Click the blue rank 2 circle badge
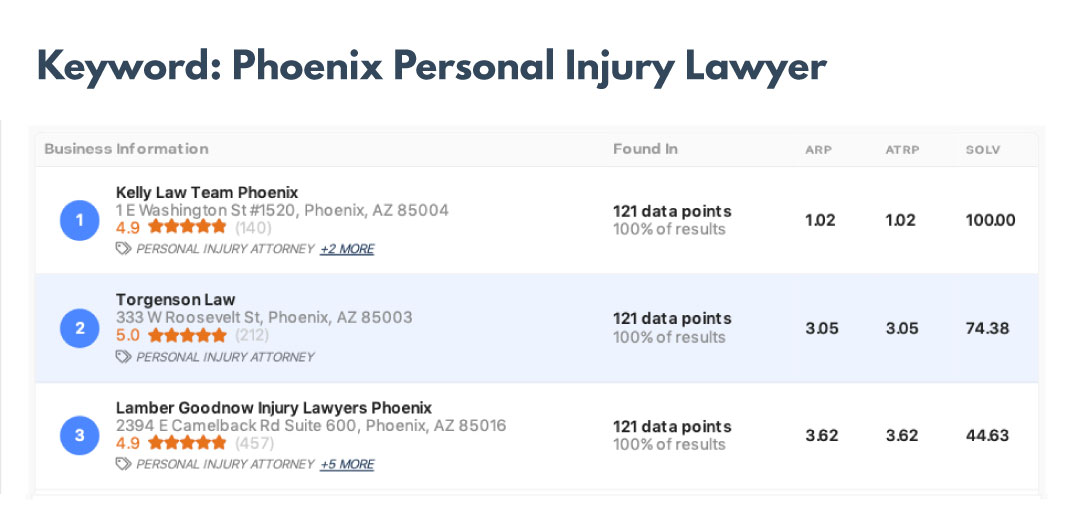The width and height of the screenshot is (1080, 520). click(80, 328)
